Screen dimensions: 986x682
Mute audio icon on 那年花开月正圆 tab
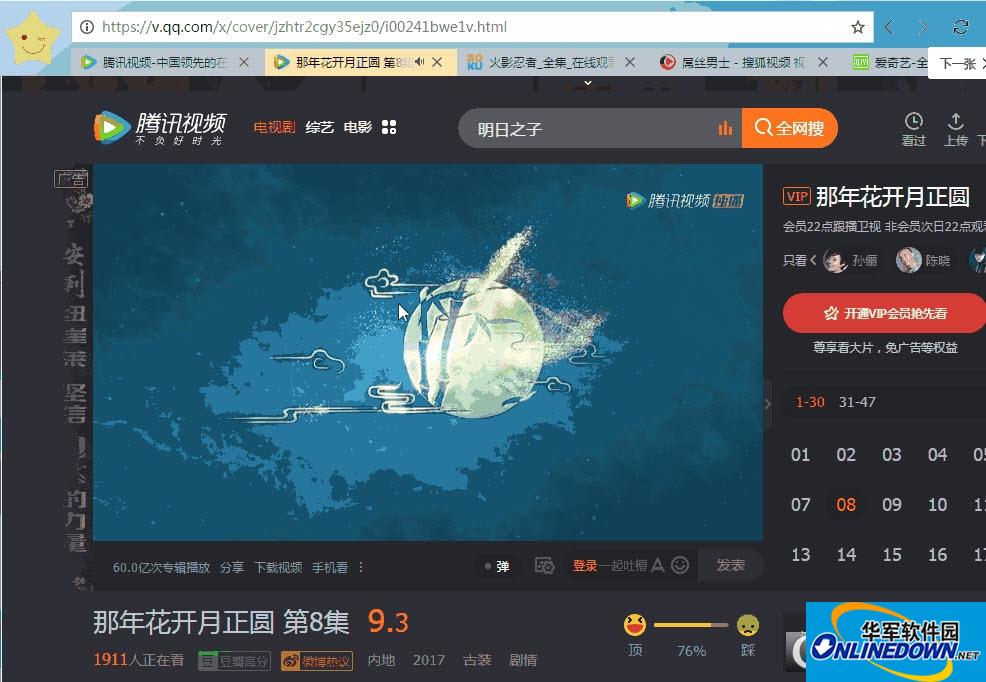(419, 62)
